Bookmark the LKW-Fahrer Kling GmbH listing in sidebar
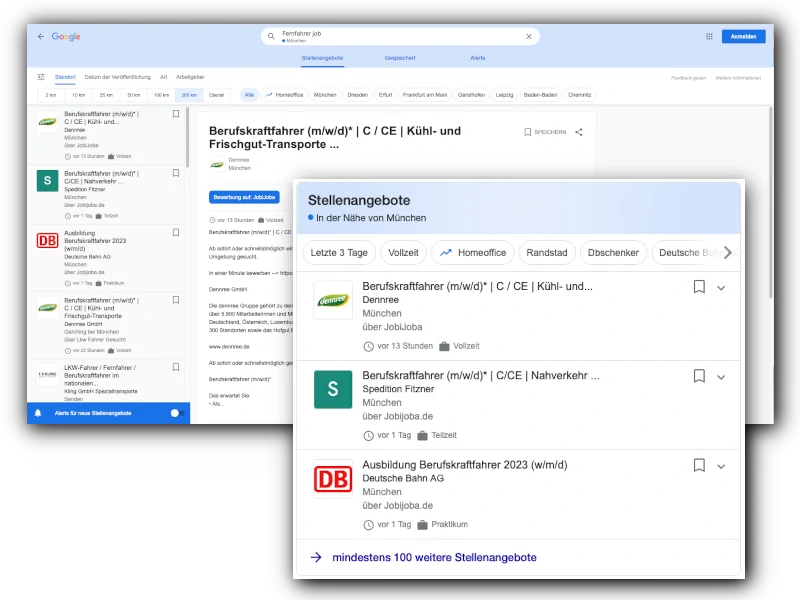This screenshot has height=600, width=800. (x=176, y=369)
